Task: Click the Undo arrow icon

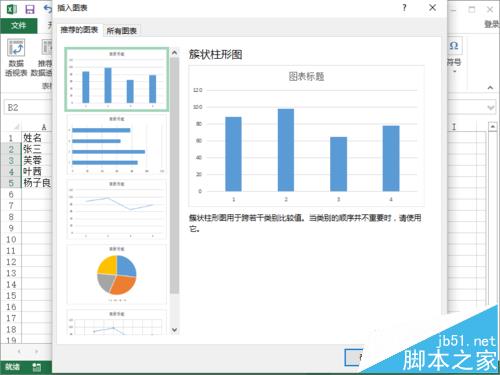Action: pos(48,9)
